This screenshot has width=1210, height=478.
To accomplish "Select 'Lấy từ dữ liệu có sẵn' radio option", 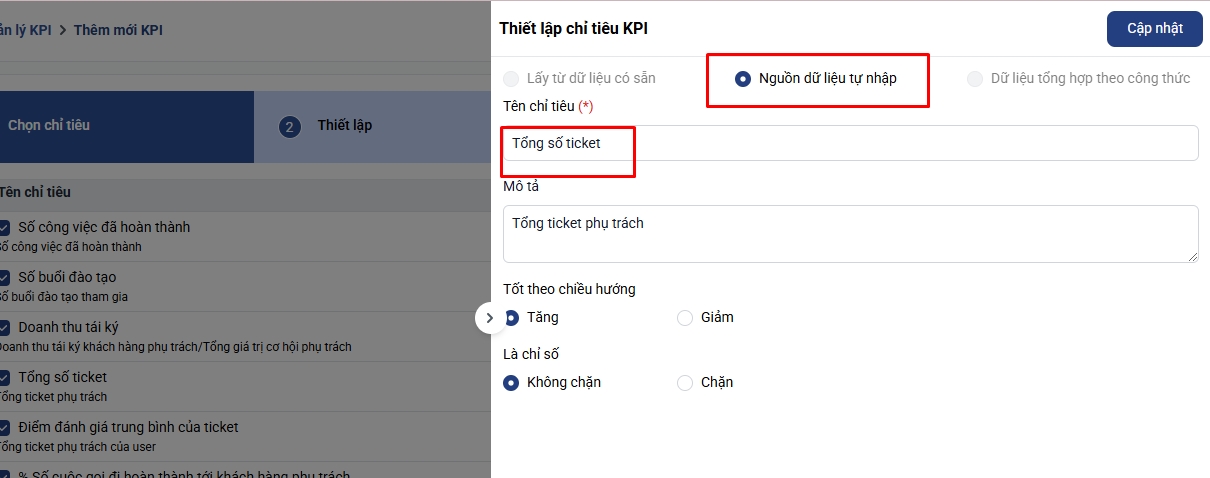I will pos(512,78).
